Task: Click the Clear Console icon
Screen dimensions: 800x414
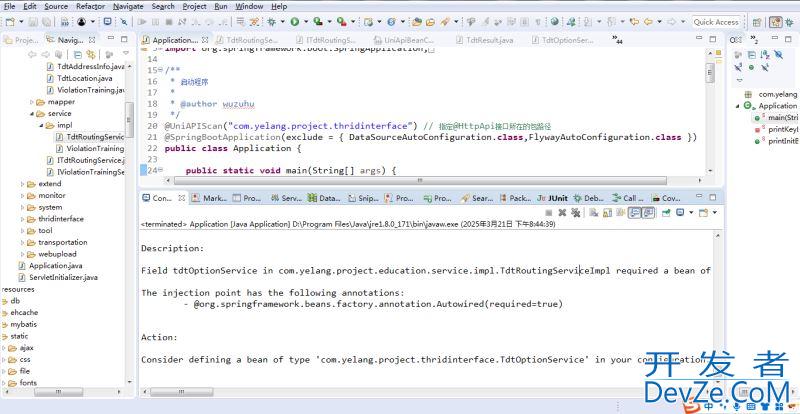Action: tap(593, 212)
